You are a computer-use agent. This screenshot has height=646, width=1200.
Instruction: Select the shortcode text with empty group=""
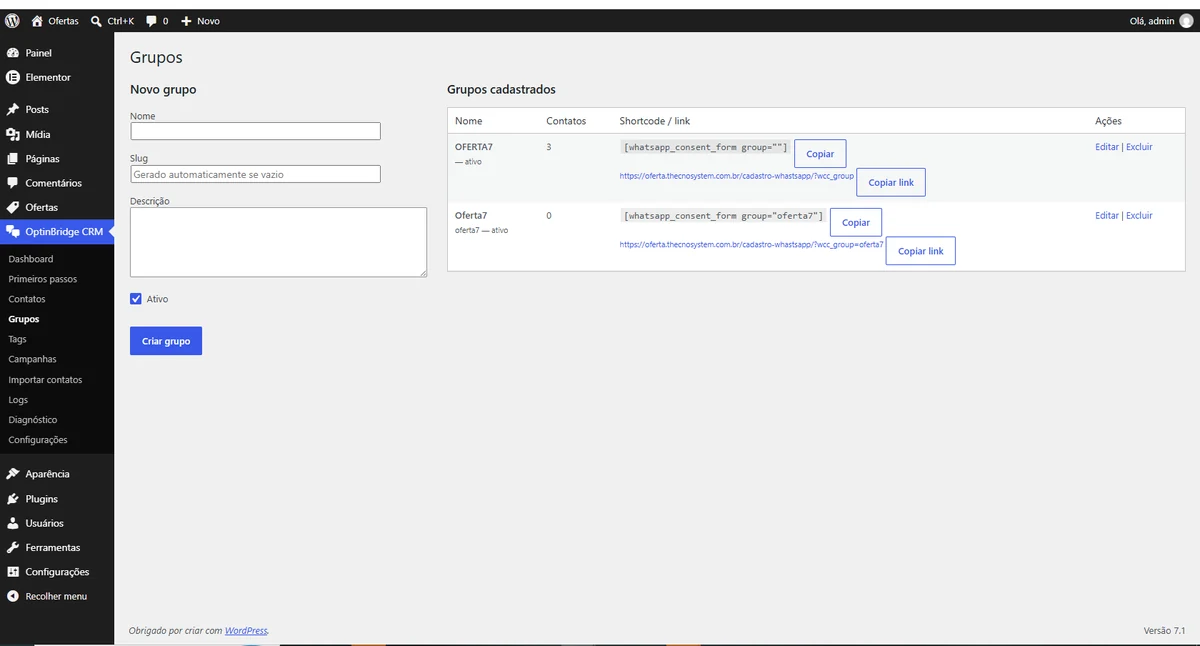coord(705,147)
